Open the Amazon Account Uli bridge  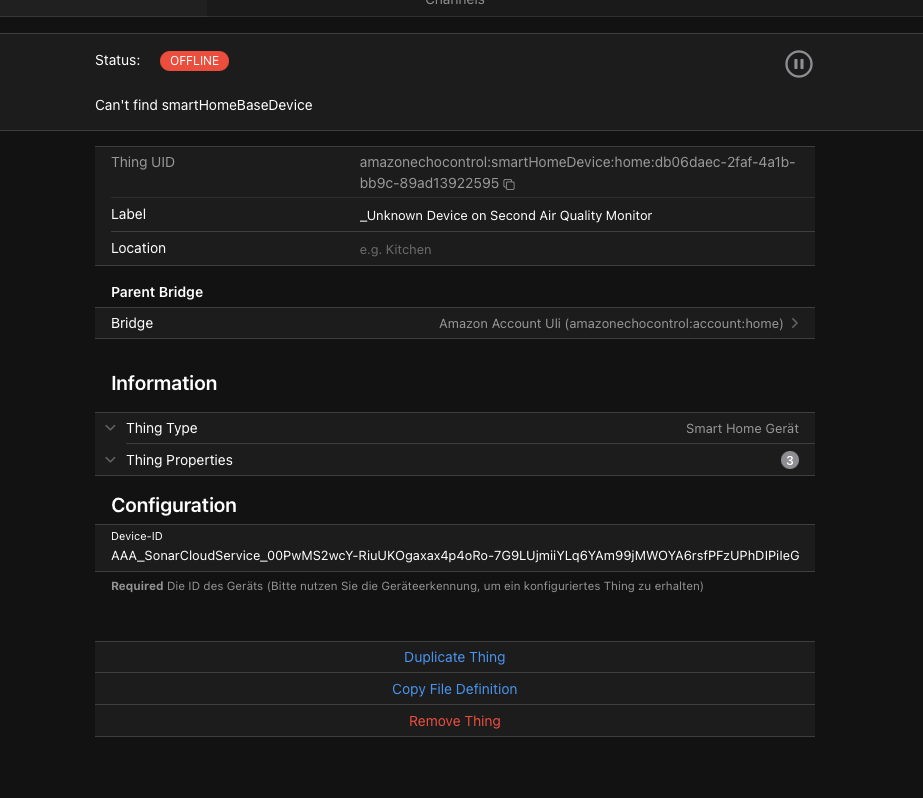(611, 324)
